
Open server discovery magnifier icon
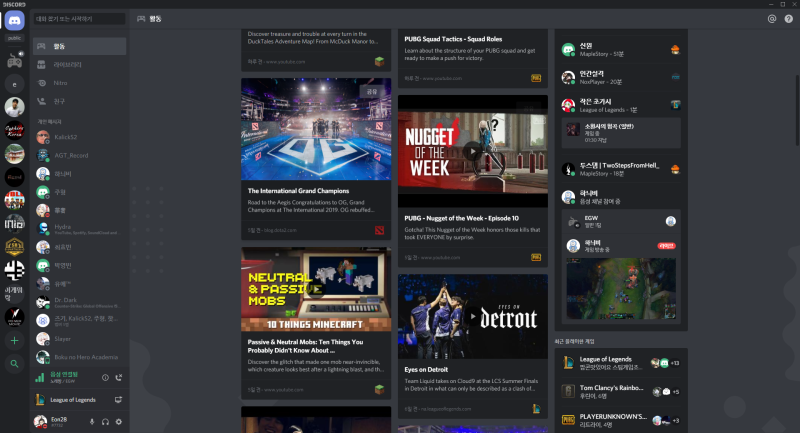pyautogui.click(x=14, y=364)
